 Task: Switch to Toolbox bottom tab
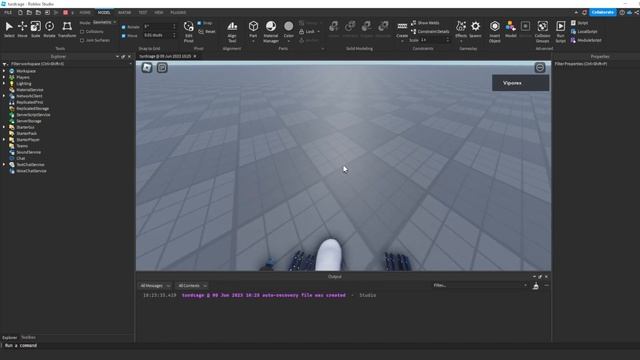coord(28,338)
